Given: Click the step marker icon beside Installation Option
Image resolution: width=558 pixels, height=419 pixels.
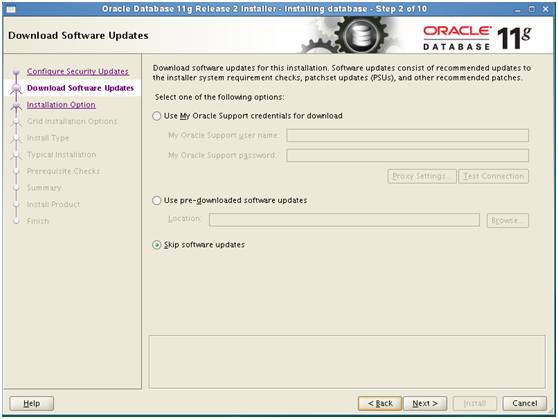Looking at the screenshot, I should click(16, 105).
